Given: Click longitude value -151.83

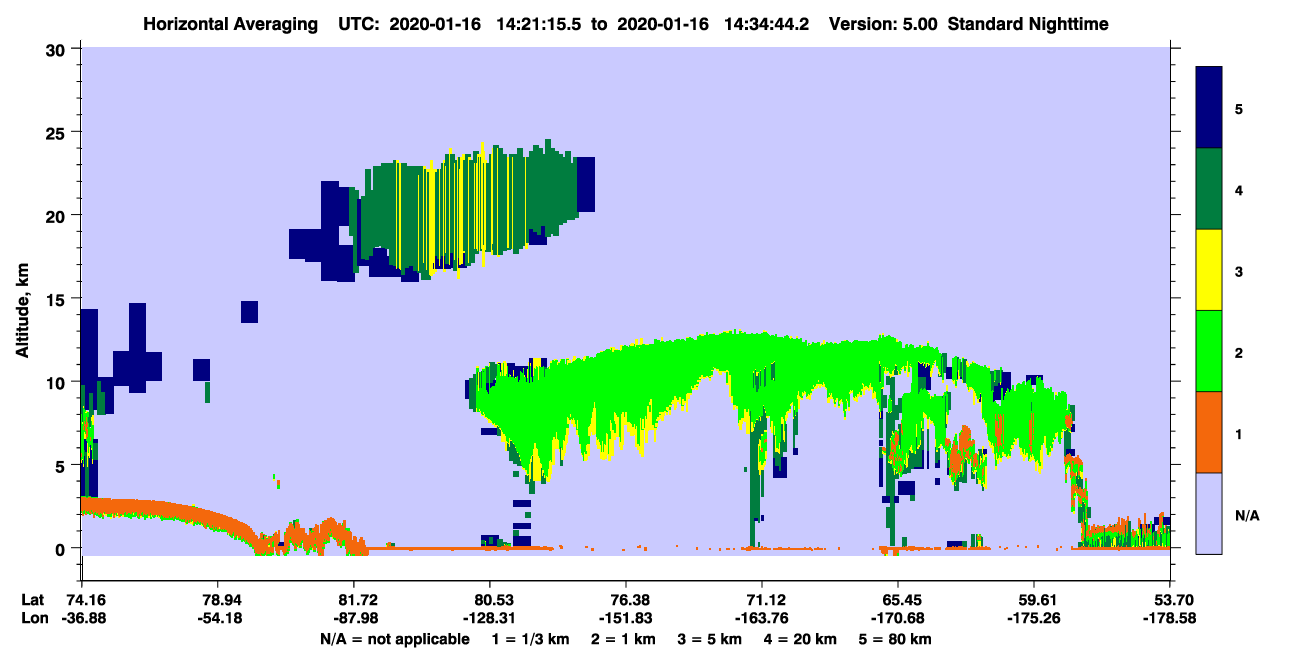Looking at the screenshot, I should pyautogui.click(x=626, y=619).
